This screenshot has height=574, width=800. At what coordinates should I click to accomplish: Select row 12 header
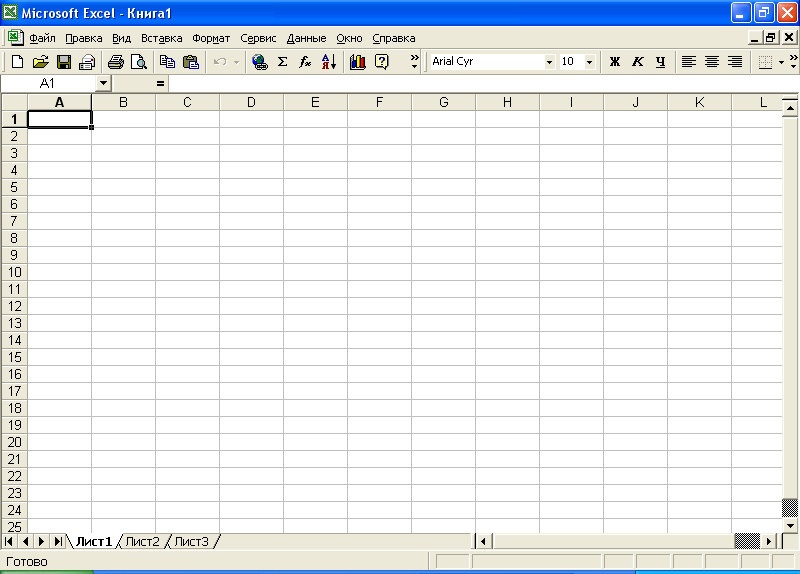(15, 306)
